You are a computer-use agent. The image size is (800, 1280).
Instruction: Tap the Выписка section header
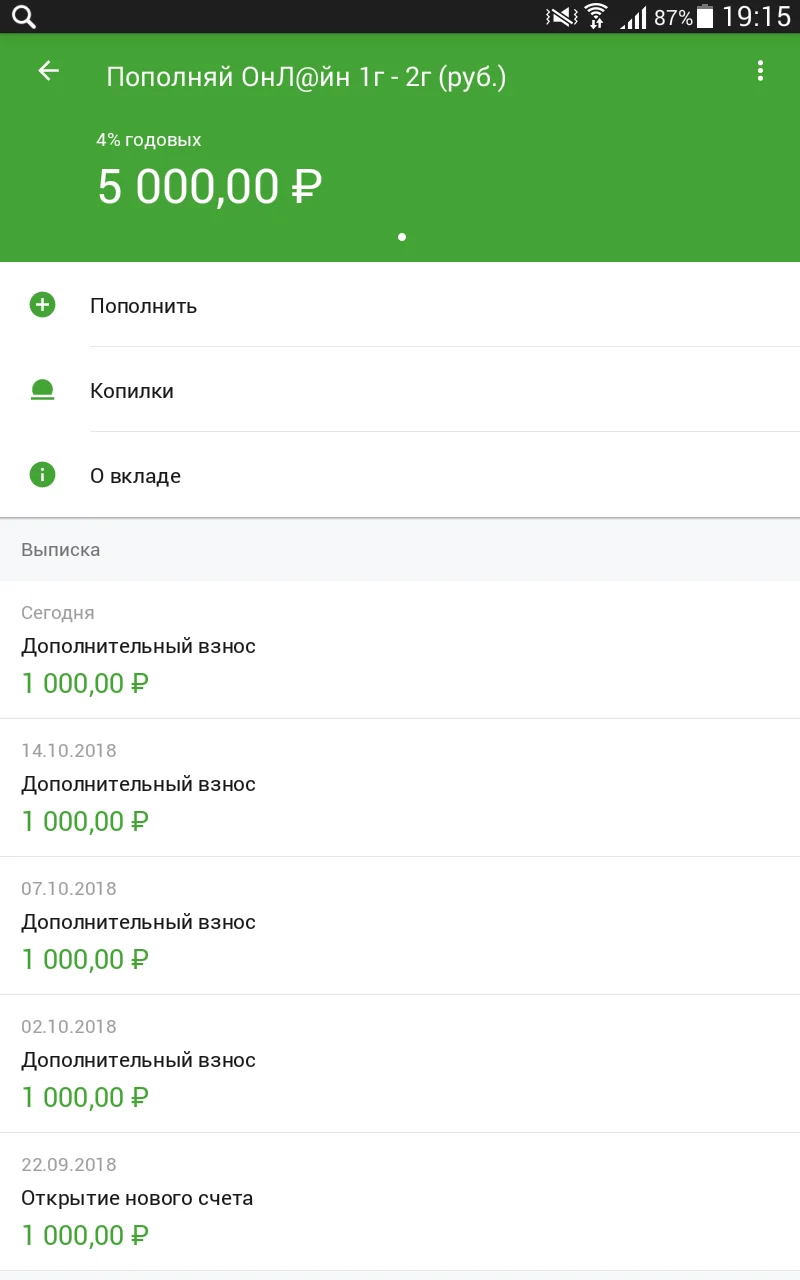tap(61, 549)
